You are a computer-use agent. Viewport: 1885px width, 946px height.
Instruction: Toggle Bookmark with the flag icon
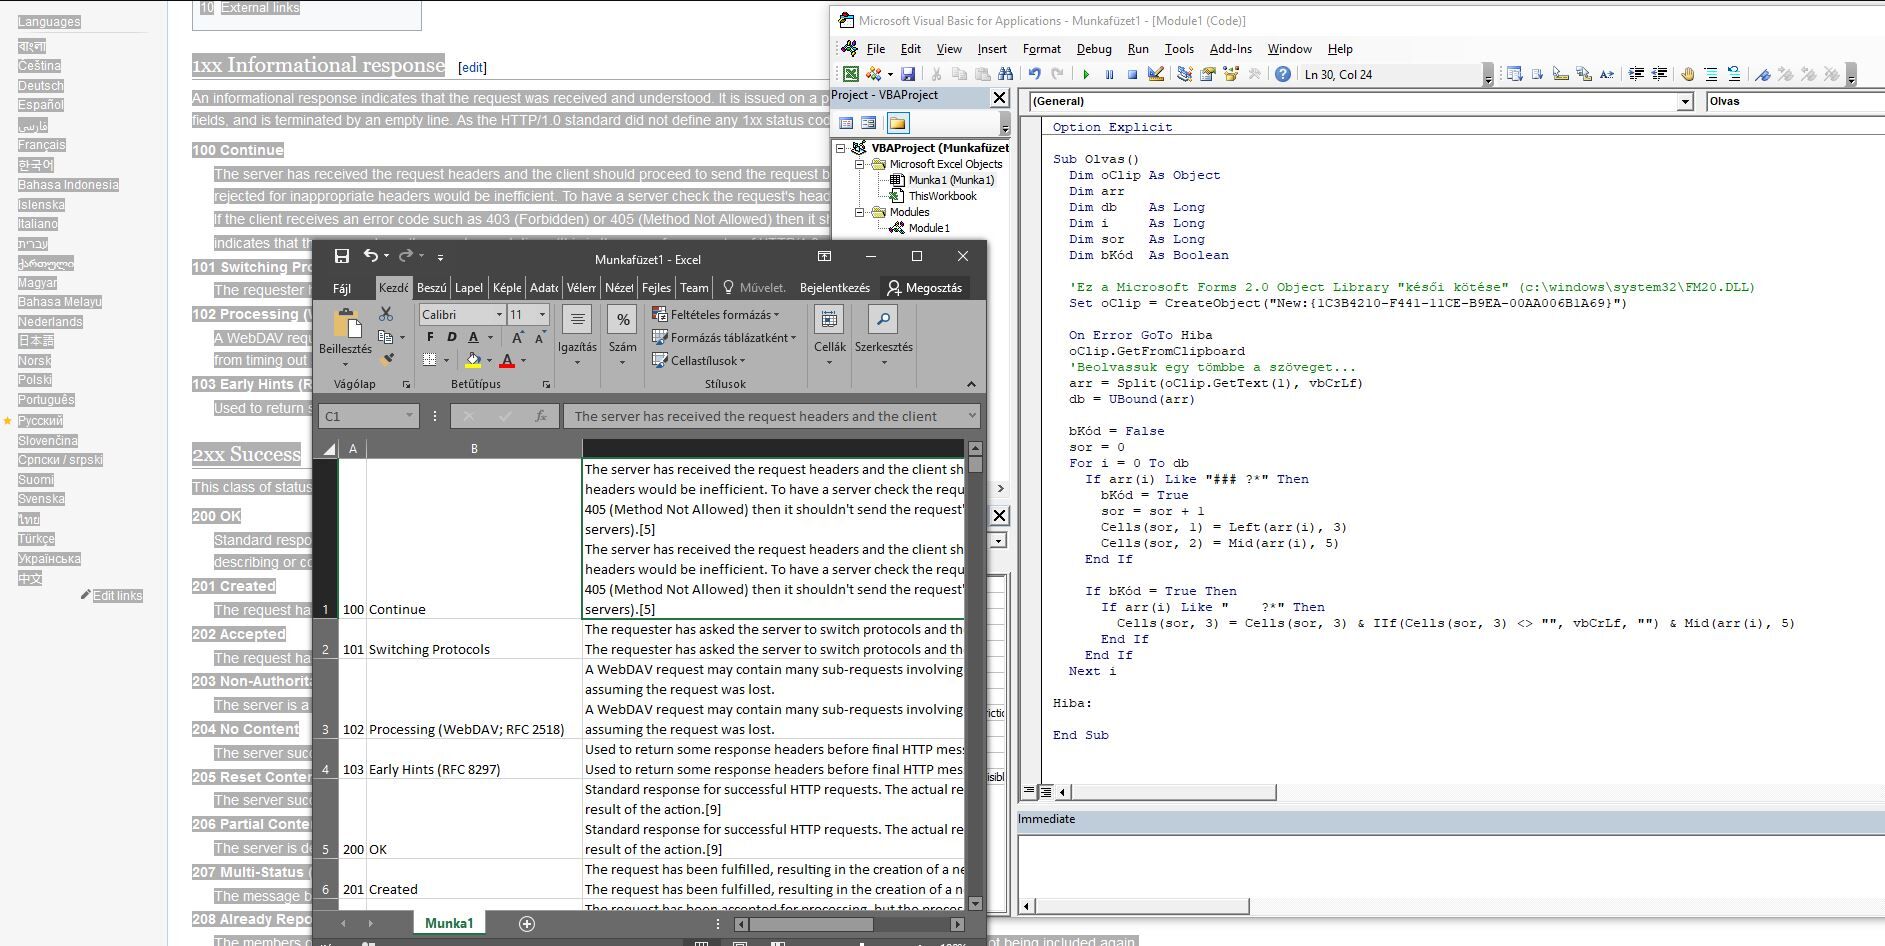click(1762, 74)
